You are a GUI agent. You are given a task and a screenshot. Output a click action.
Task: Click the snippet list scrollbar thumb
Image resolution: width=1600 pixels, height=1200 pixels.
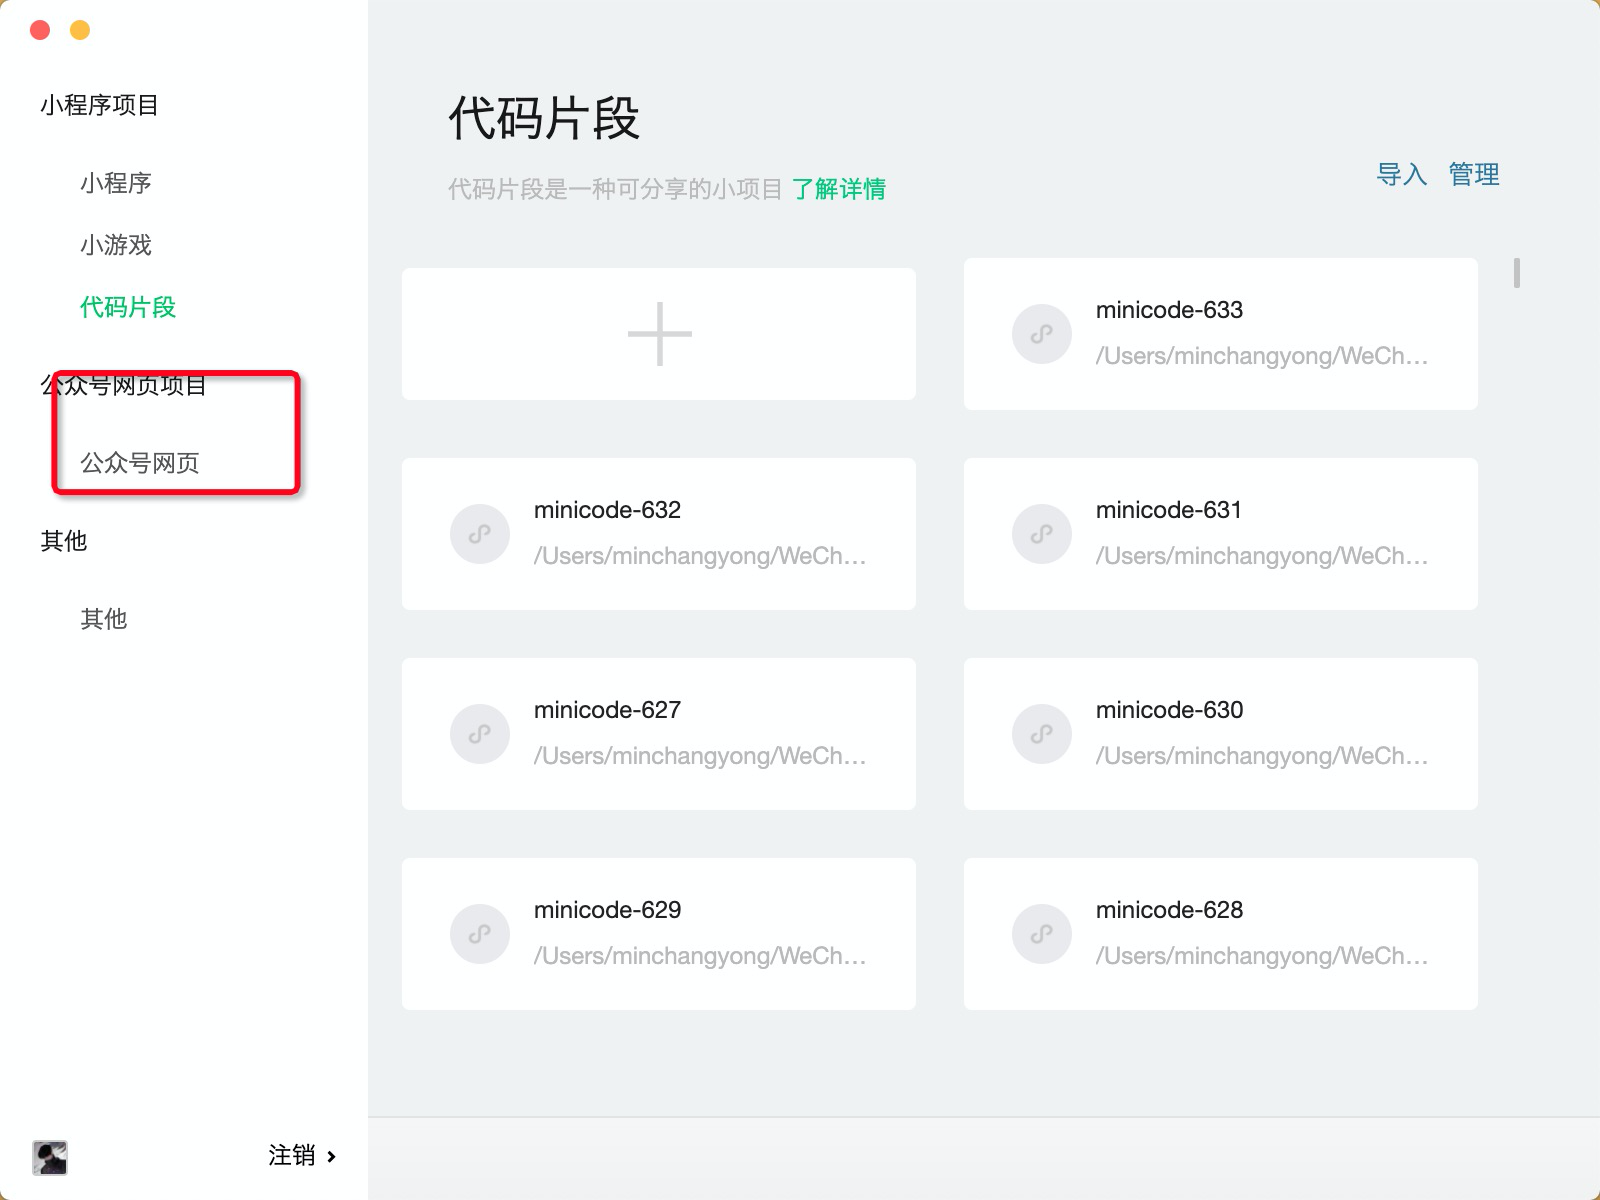[1517, 273]
